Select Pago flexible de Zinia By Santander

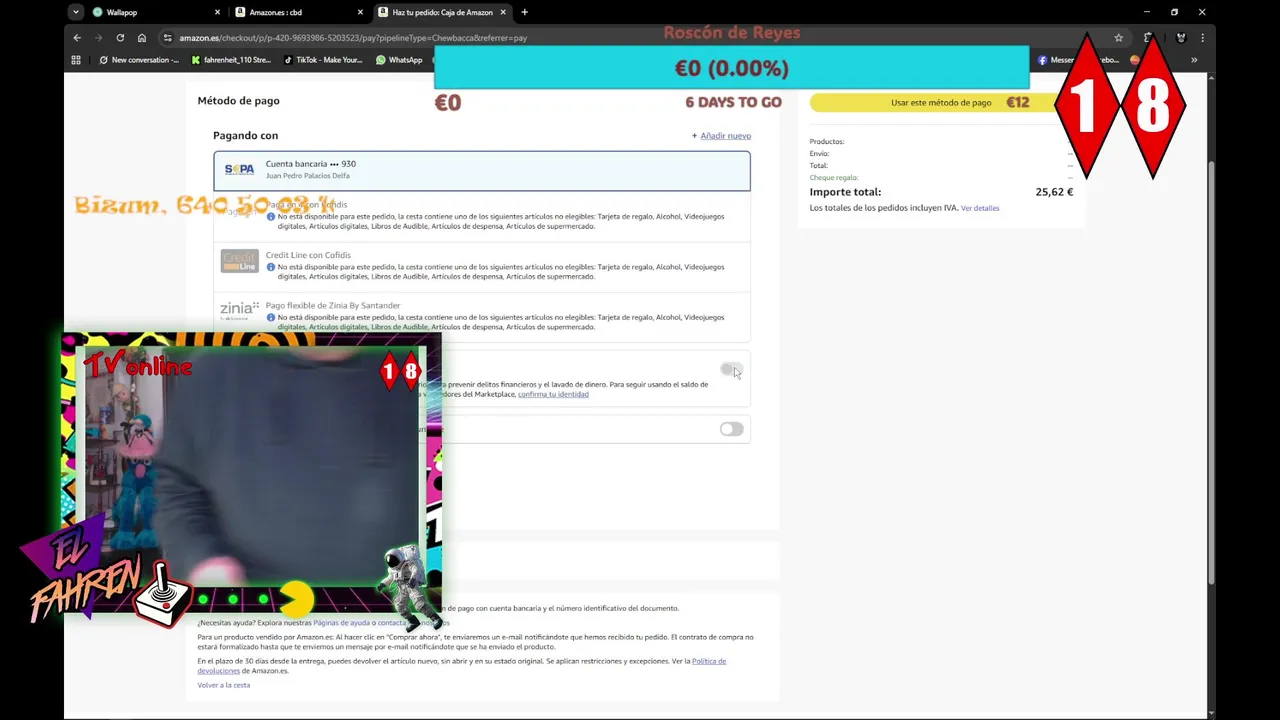point(481,317)
